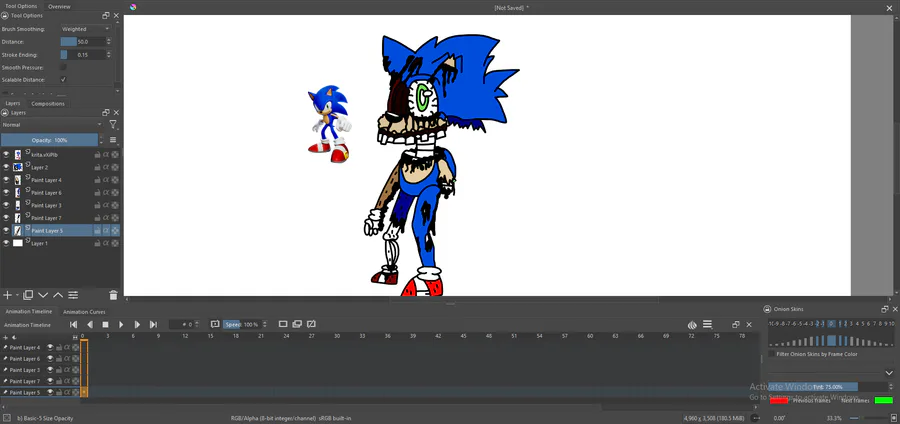The image size is (900, 424).
Task: Step to next frame in timeline
Action: pyautogui.click(x=137, y=324)
